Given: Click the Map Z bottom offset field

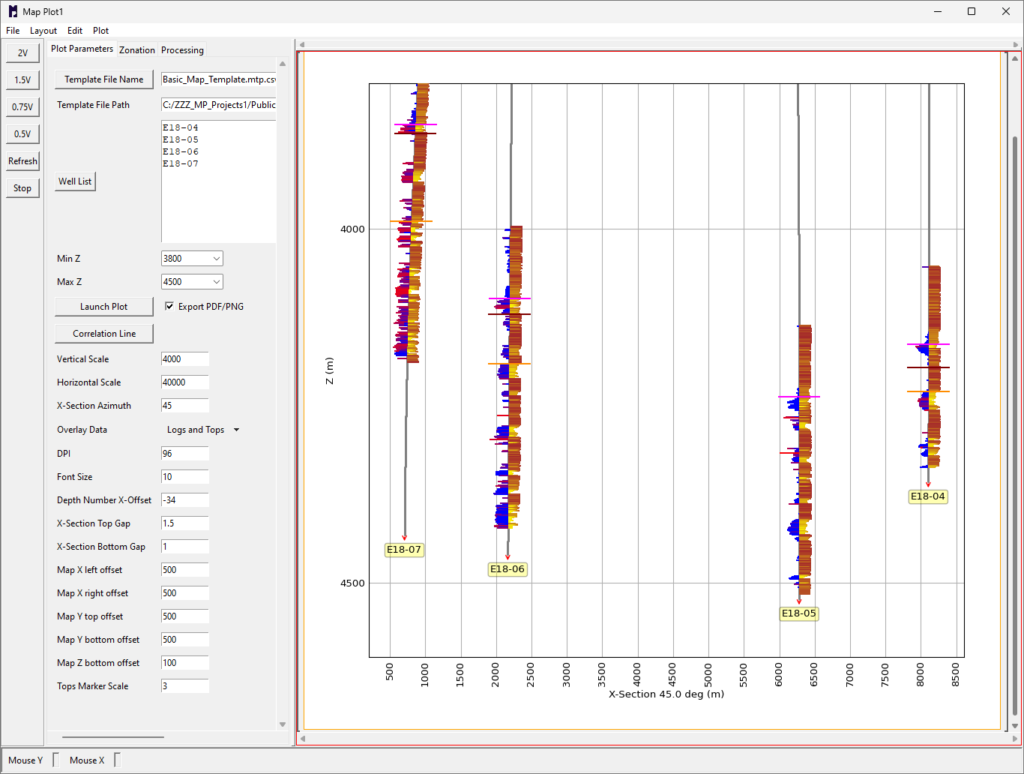Looking at the screenshot, I should pos(185,662).
